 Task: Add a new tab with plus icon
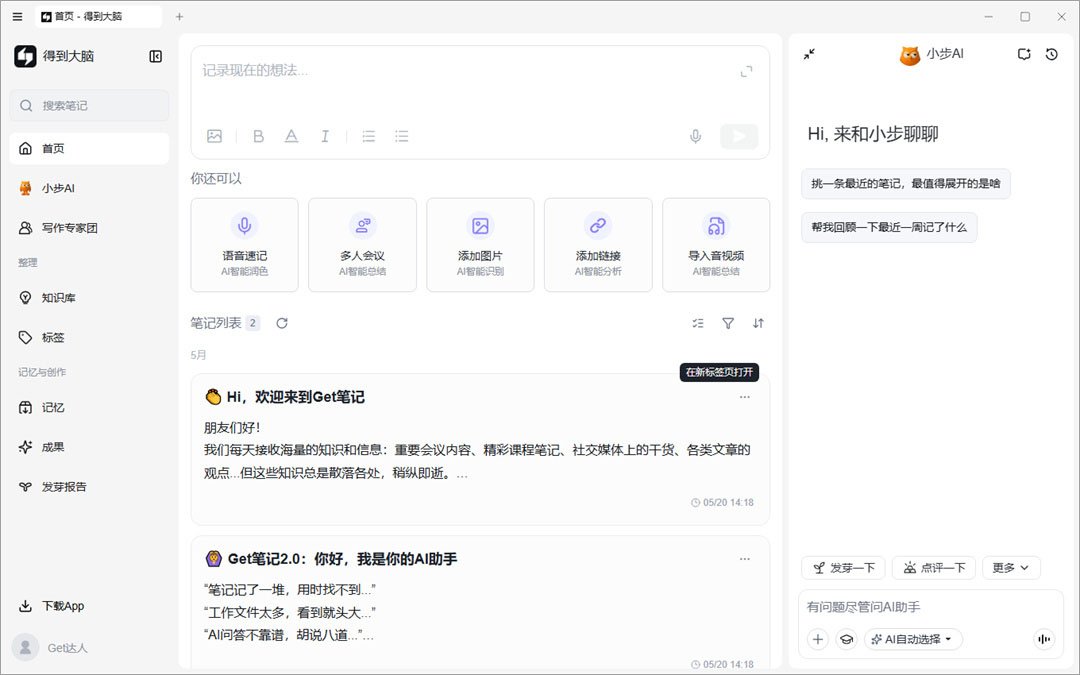point(179,17)
